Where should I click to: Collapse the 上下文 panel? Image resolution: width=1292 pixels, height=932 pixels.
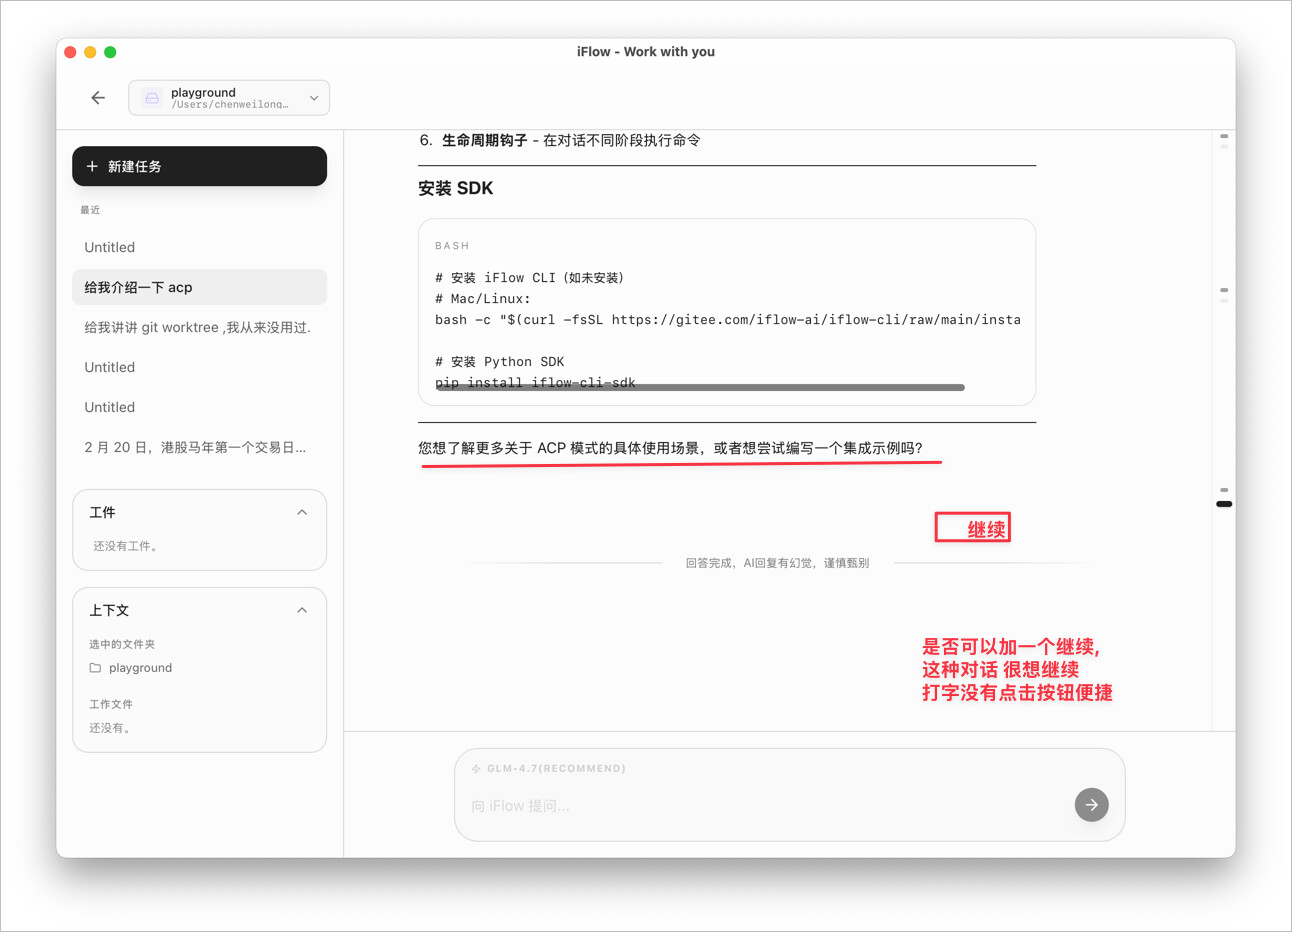click(302, 610)
